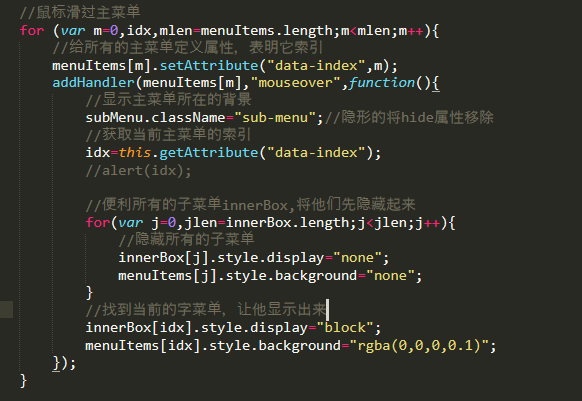This screenshot has height=401, width=582.
Task: Click the comment //隐形的将hide属性移除
Action: pos(409,118)
